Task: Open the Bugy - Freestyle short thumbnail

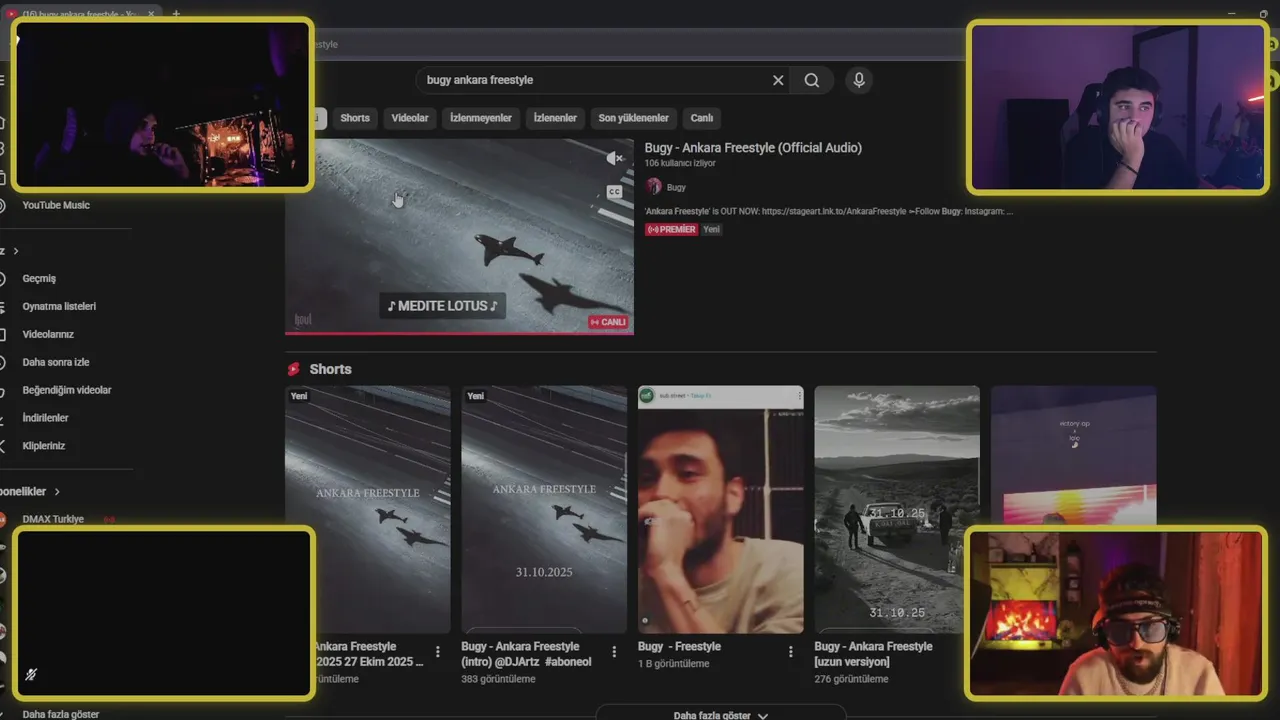Action: click(x=721, y=509)
